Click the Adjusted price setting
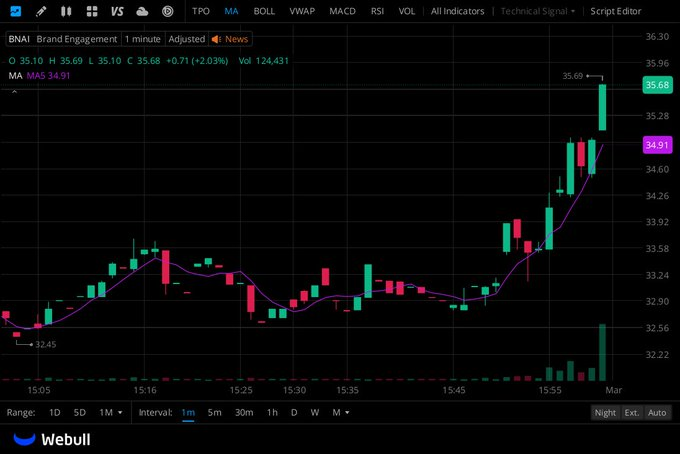 [186, 39]
